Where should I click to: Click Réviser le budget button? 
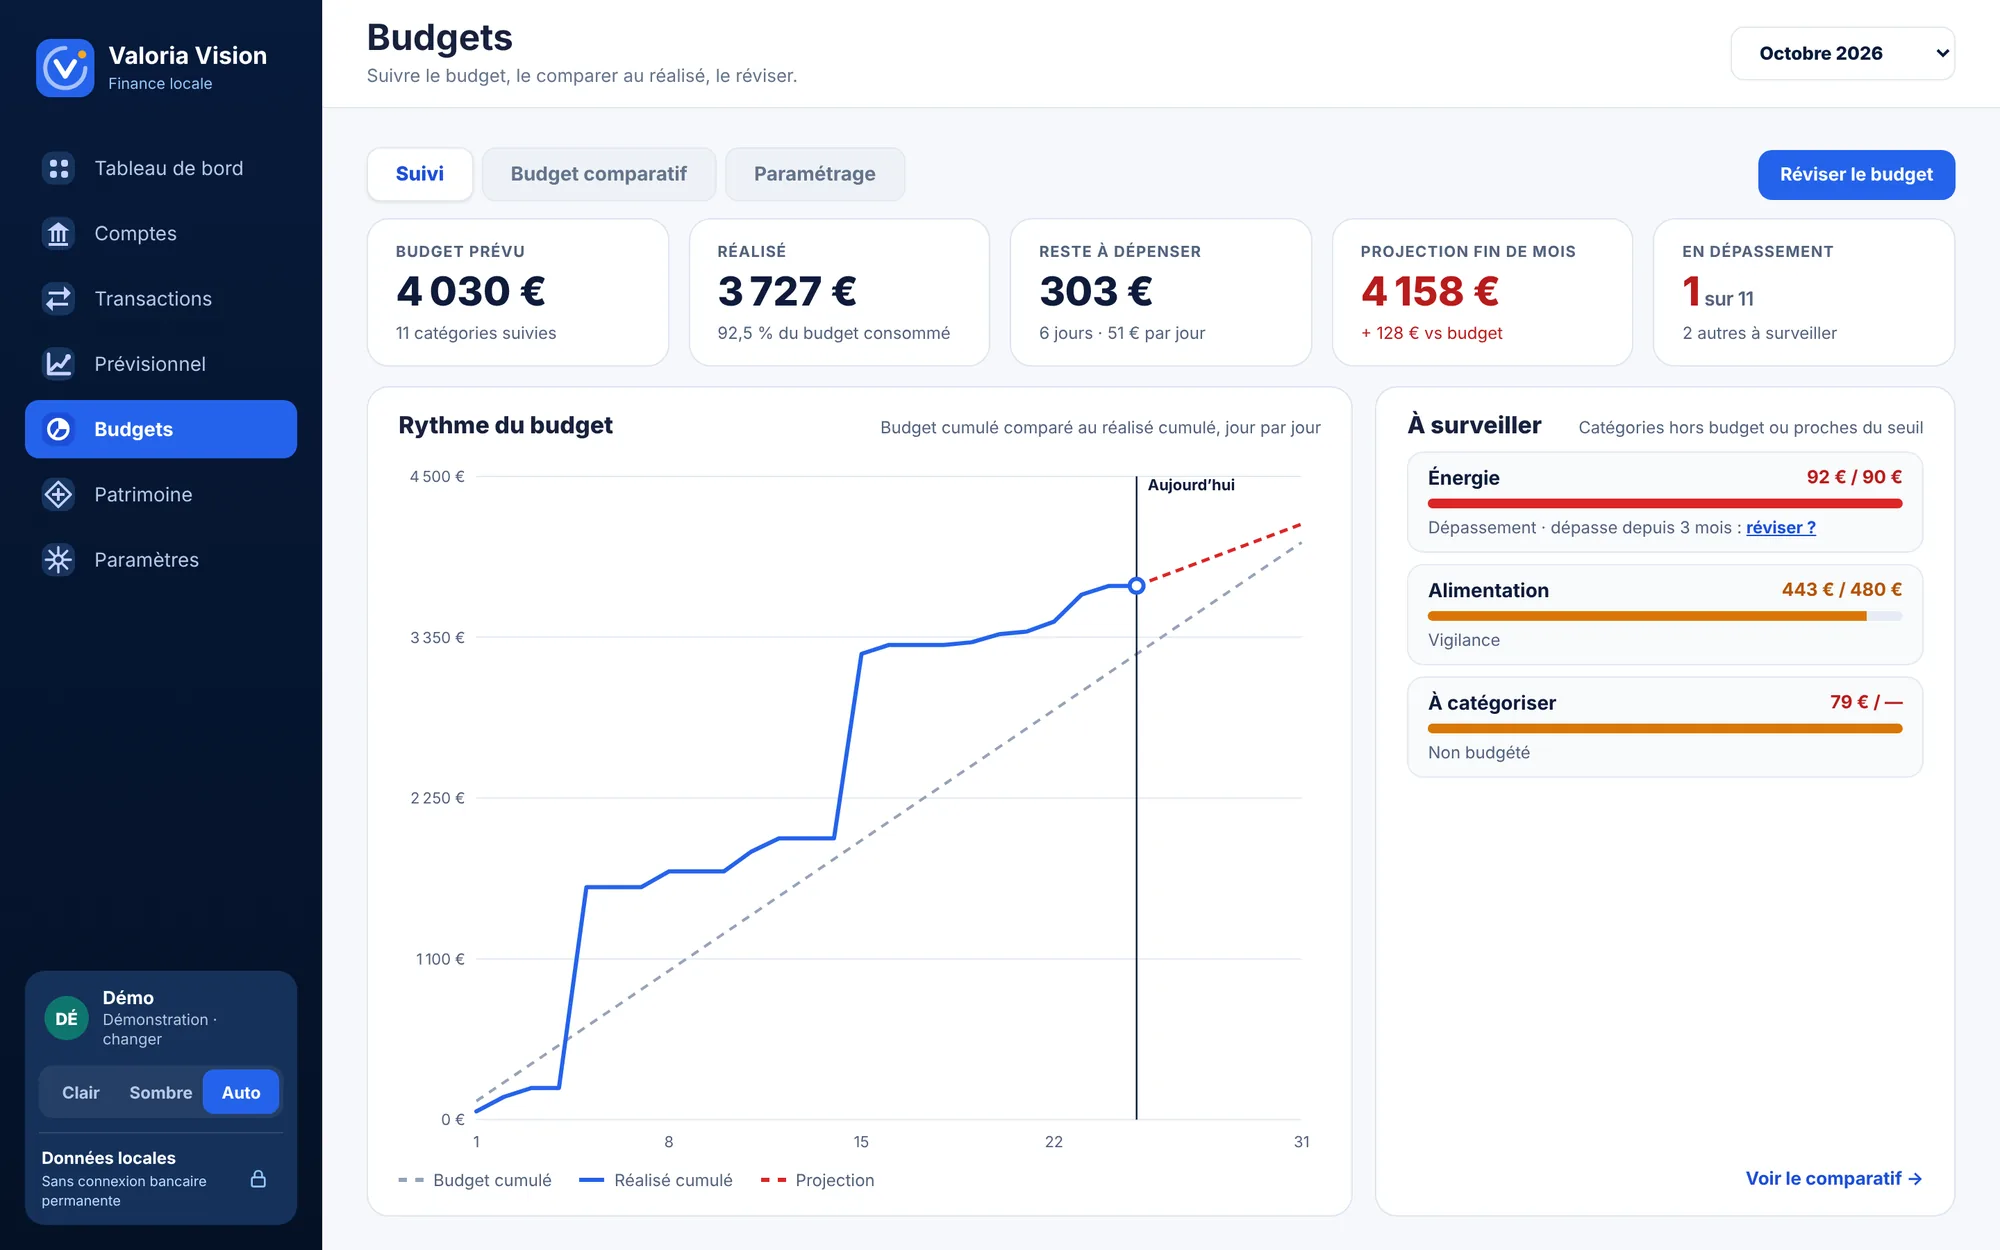click(1856, 175)
